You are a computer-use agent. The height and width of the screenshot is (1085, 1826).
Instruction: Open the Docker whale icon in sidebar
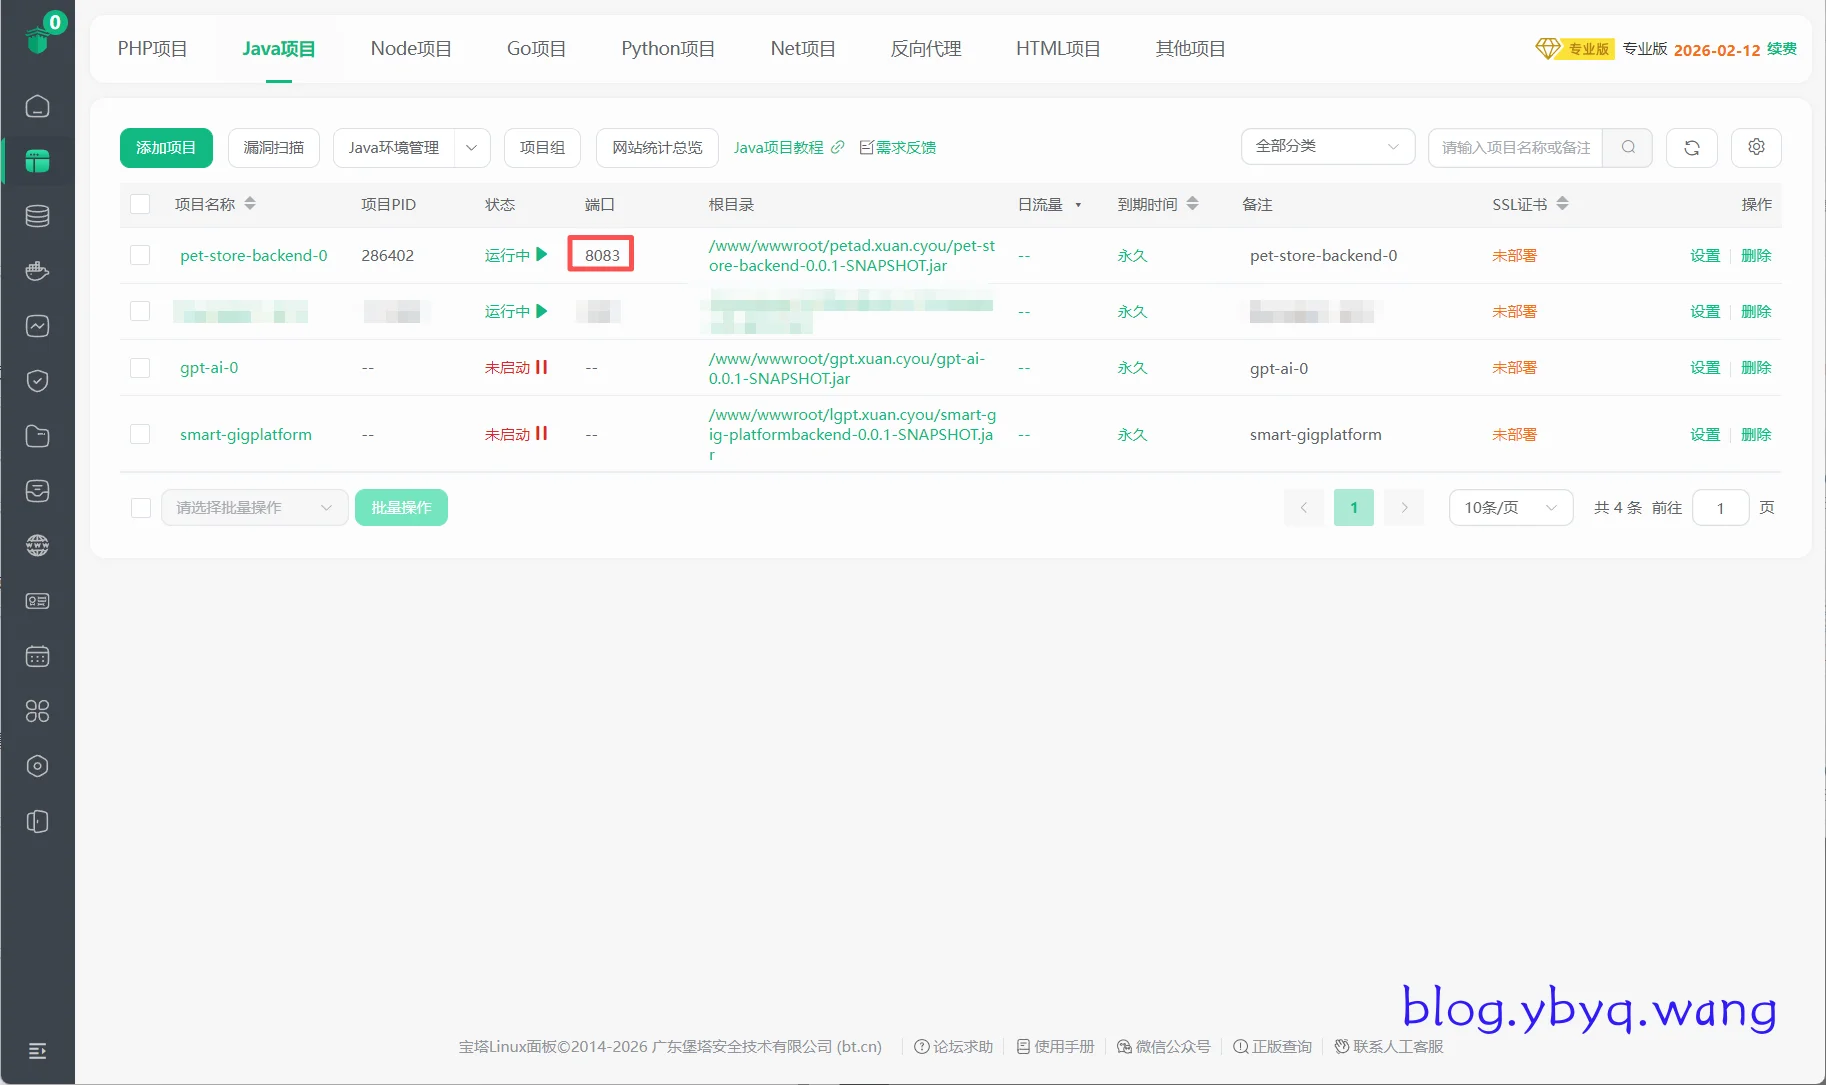(x=37, y=271)
